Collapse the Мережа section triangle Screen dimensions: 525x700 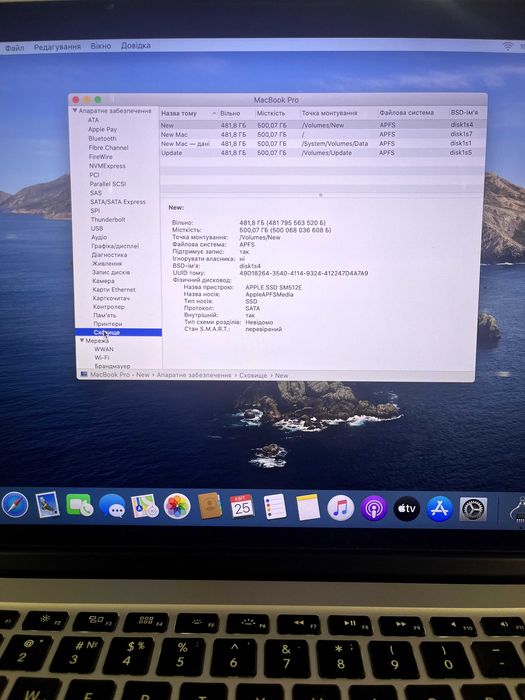[x=82, y=341]
